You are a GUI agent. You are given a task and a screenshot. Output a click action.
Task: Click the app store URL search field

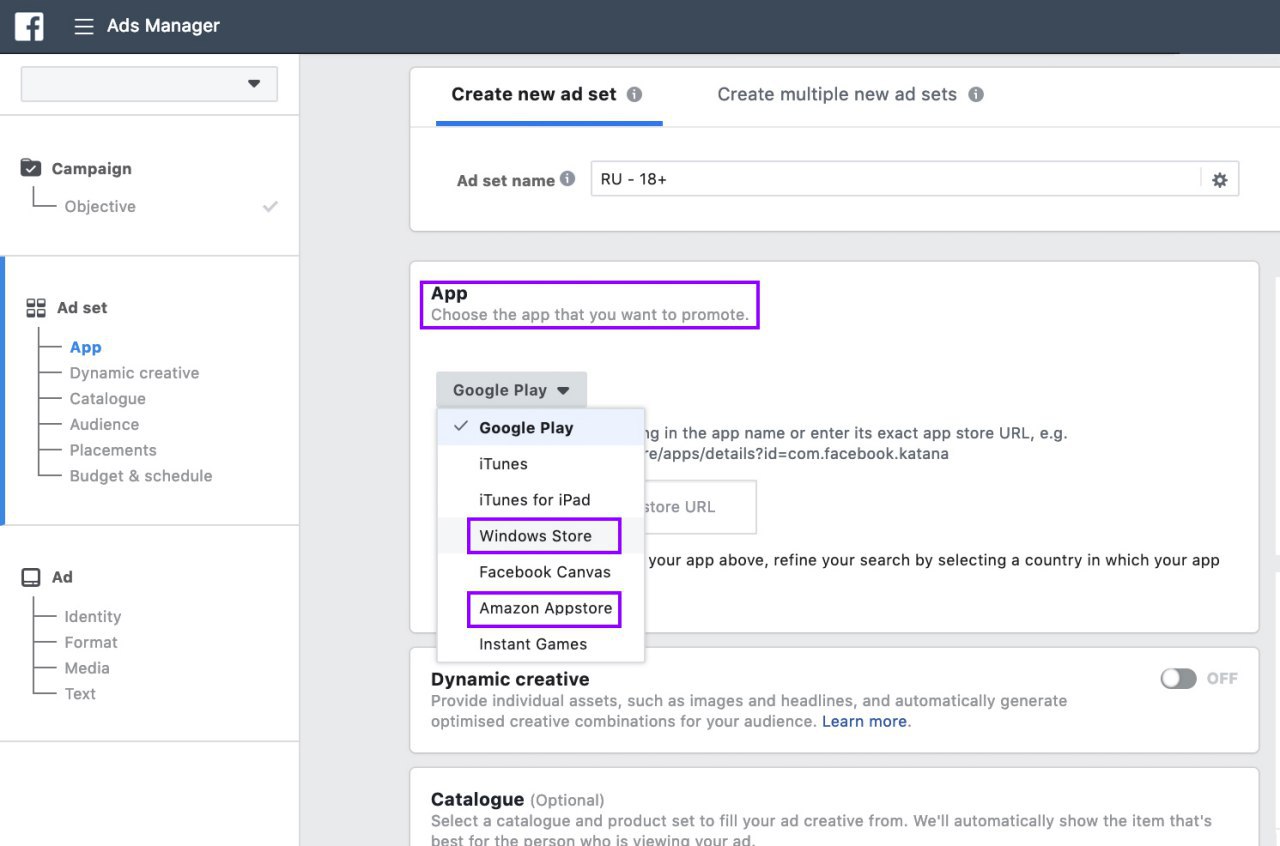click(700, 507)
